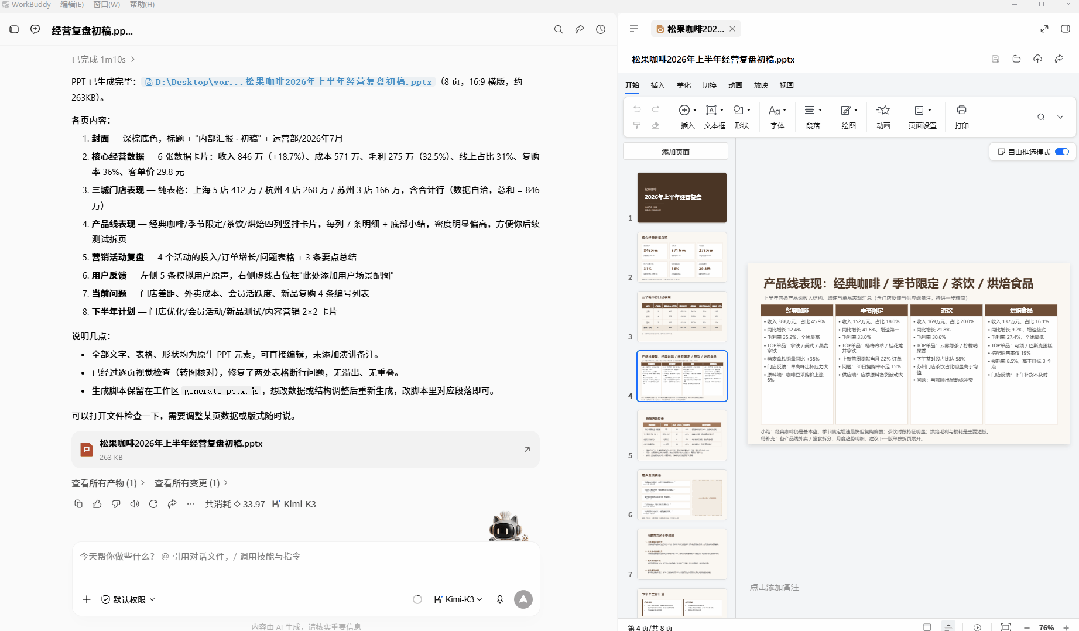Add attachment with plus icon
1079x631 pixels.
click(87, 599)
